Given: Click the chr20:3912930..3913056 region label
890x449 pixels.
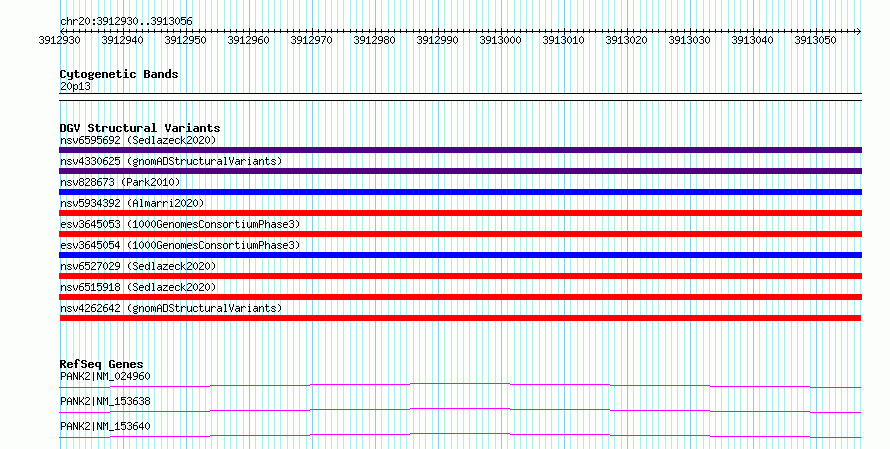Looking at the screenshot, I should (x=126, y=21).
